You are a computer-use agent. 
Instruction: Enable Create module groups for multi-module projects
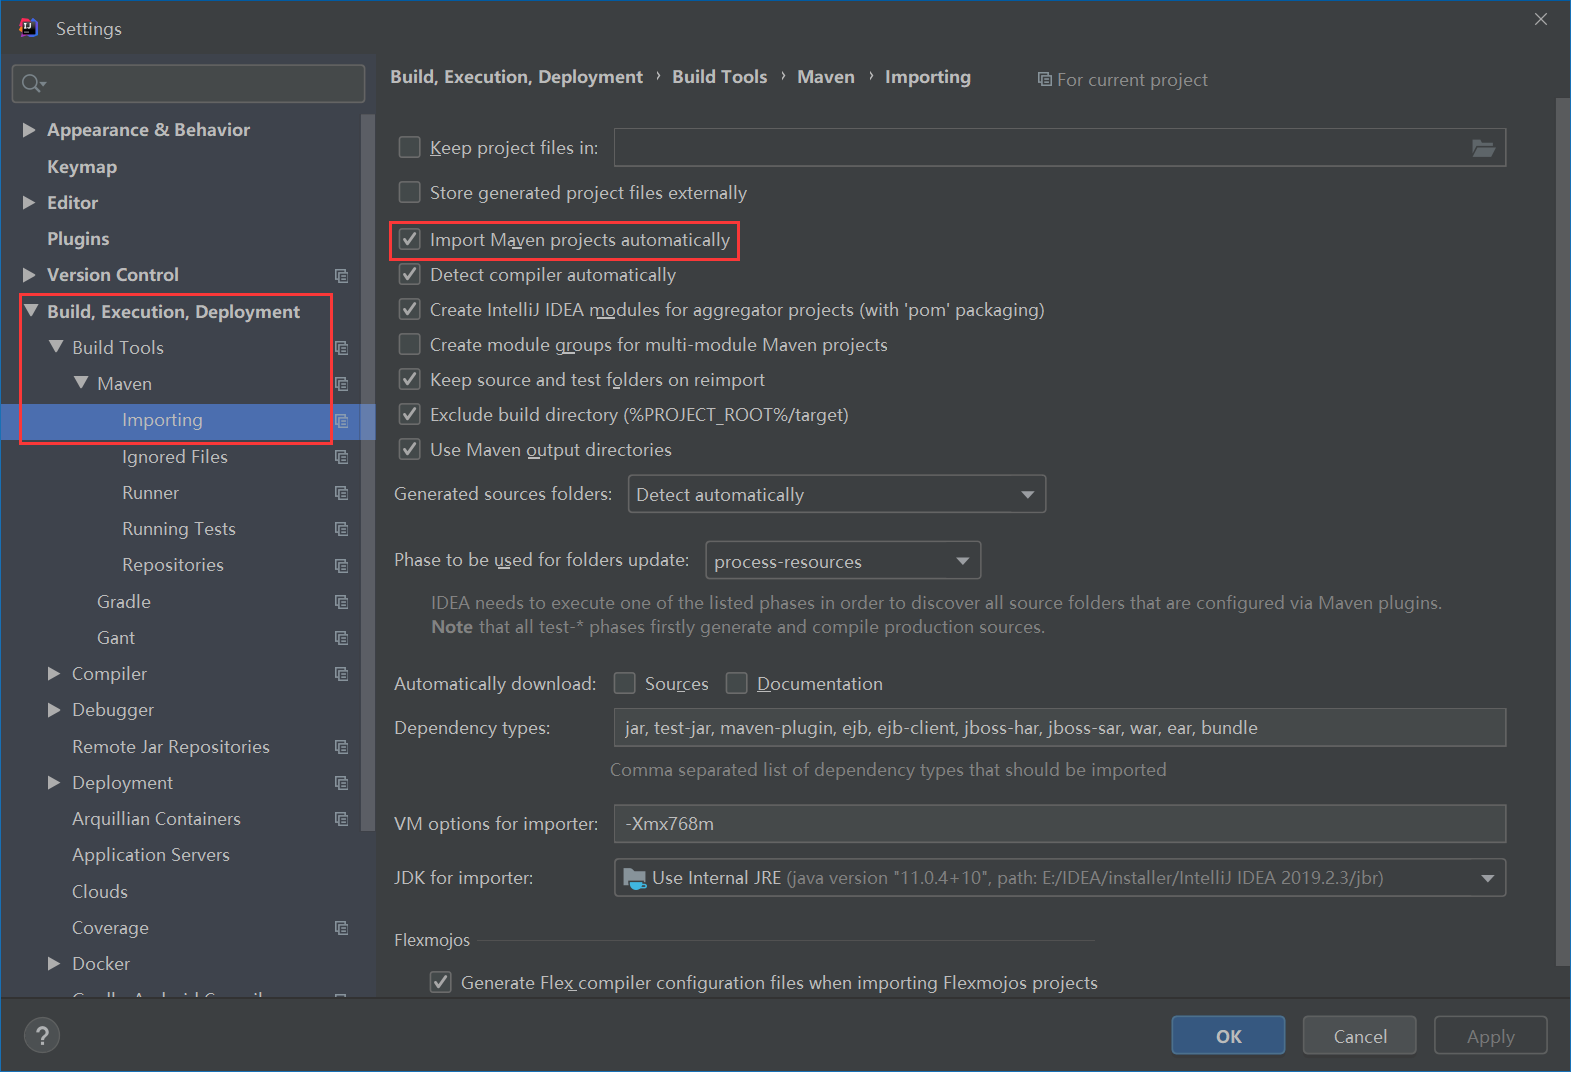[409, 344]
